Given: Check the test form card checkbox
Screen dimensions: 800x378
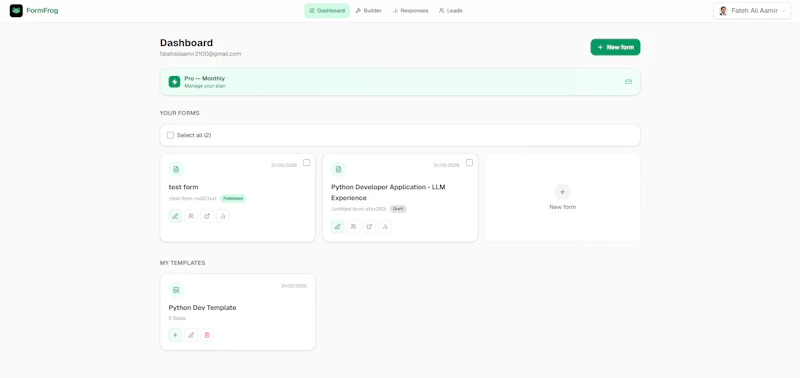Looking at the screenshot, I should (307, 163).
